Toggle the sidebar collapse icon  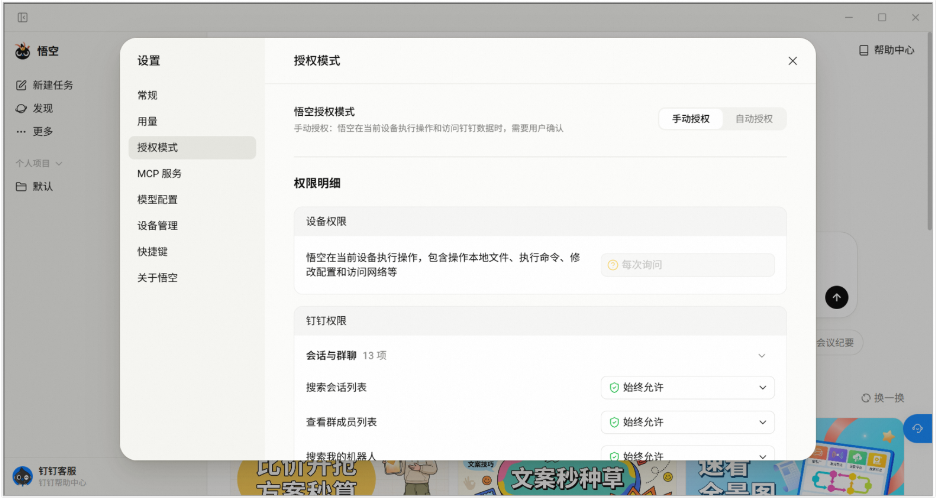tap(23, 17)
